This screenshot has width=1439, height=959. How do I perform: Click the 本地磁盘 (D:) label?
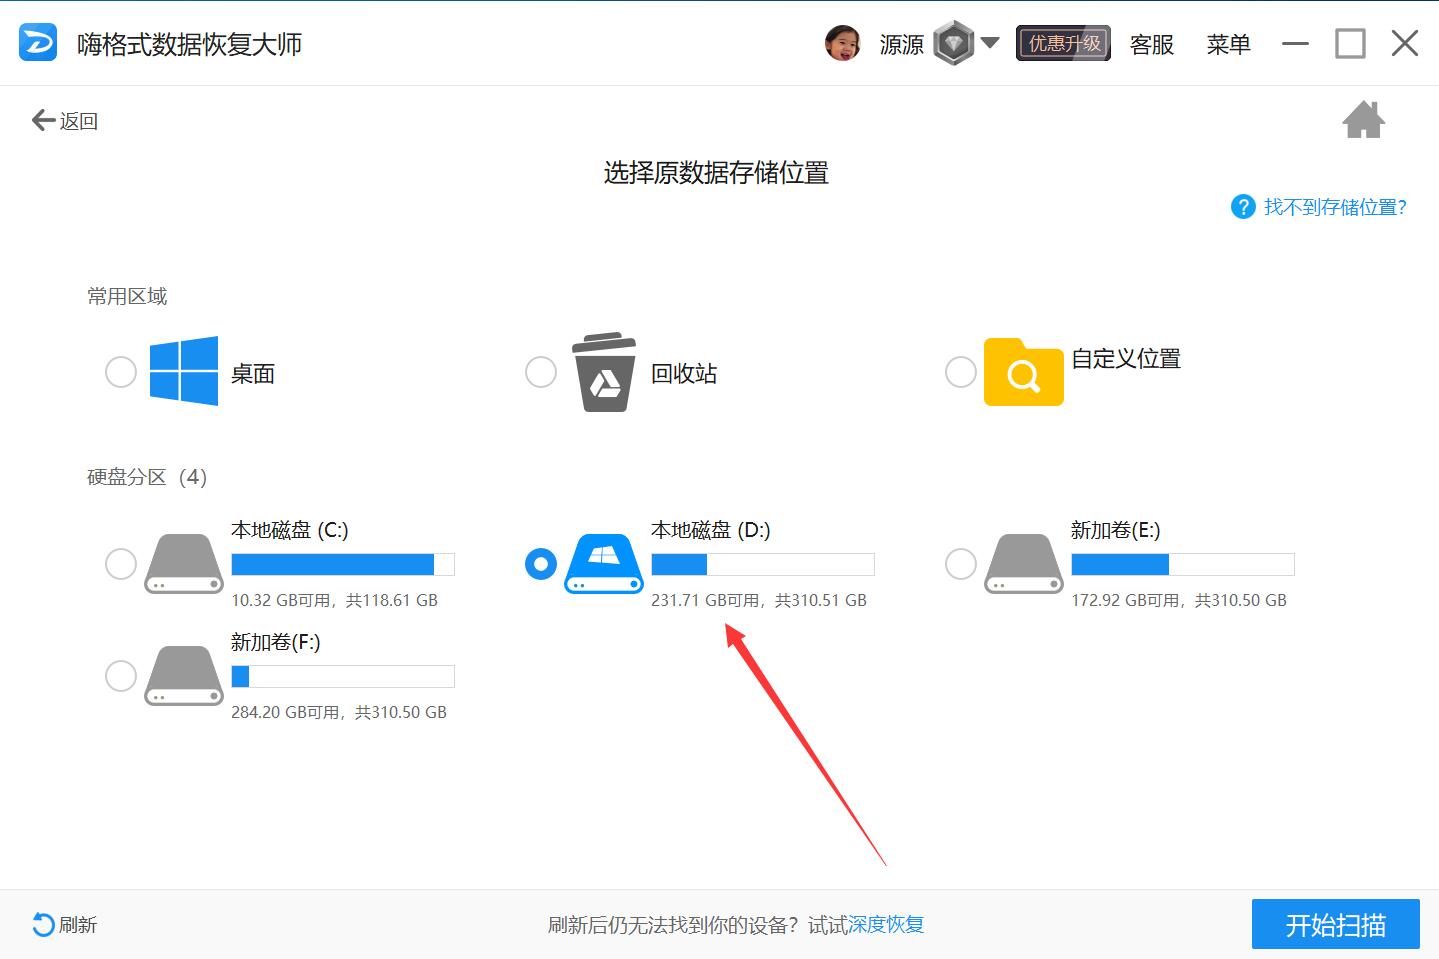point(711,530)
